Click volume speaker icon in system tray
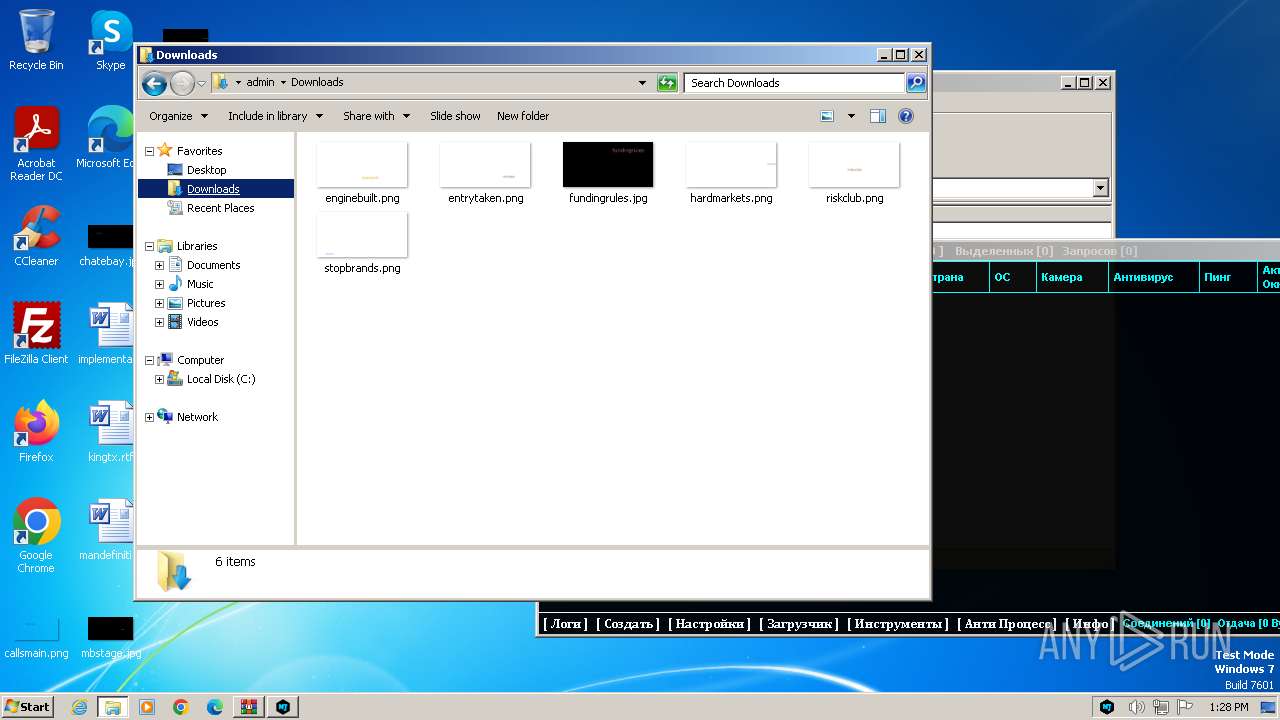This screenshot has height=720, width=1280. [1136, 707]
